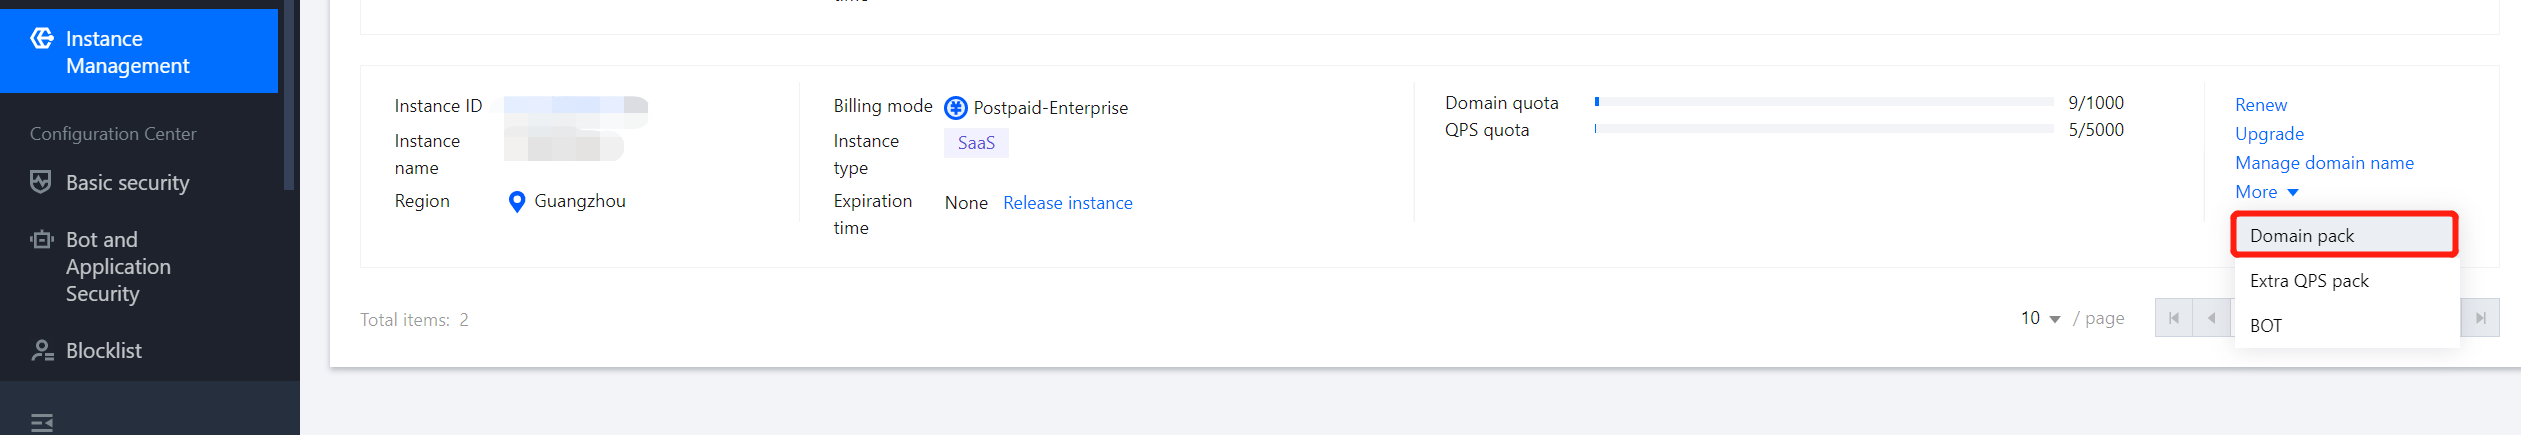Open Manage domain name
The image size is (2521, 435).
tap(2324, 163)
